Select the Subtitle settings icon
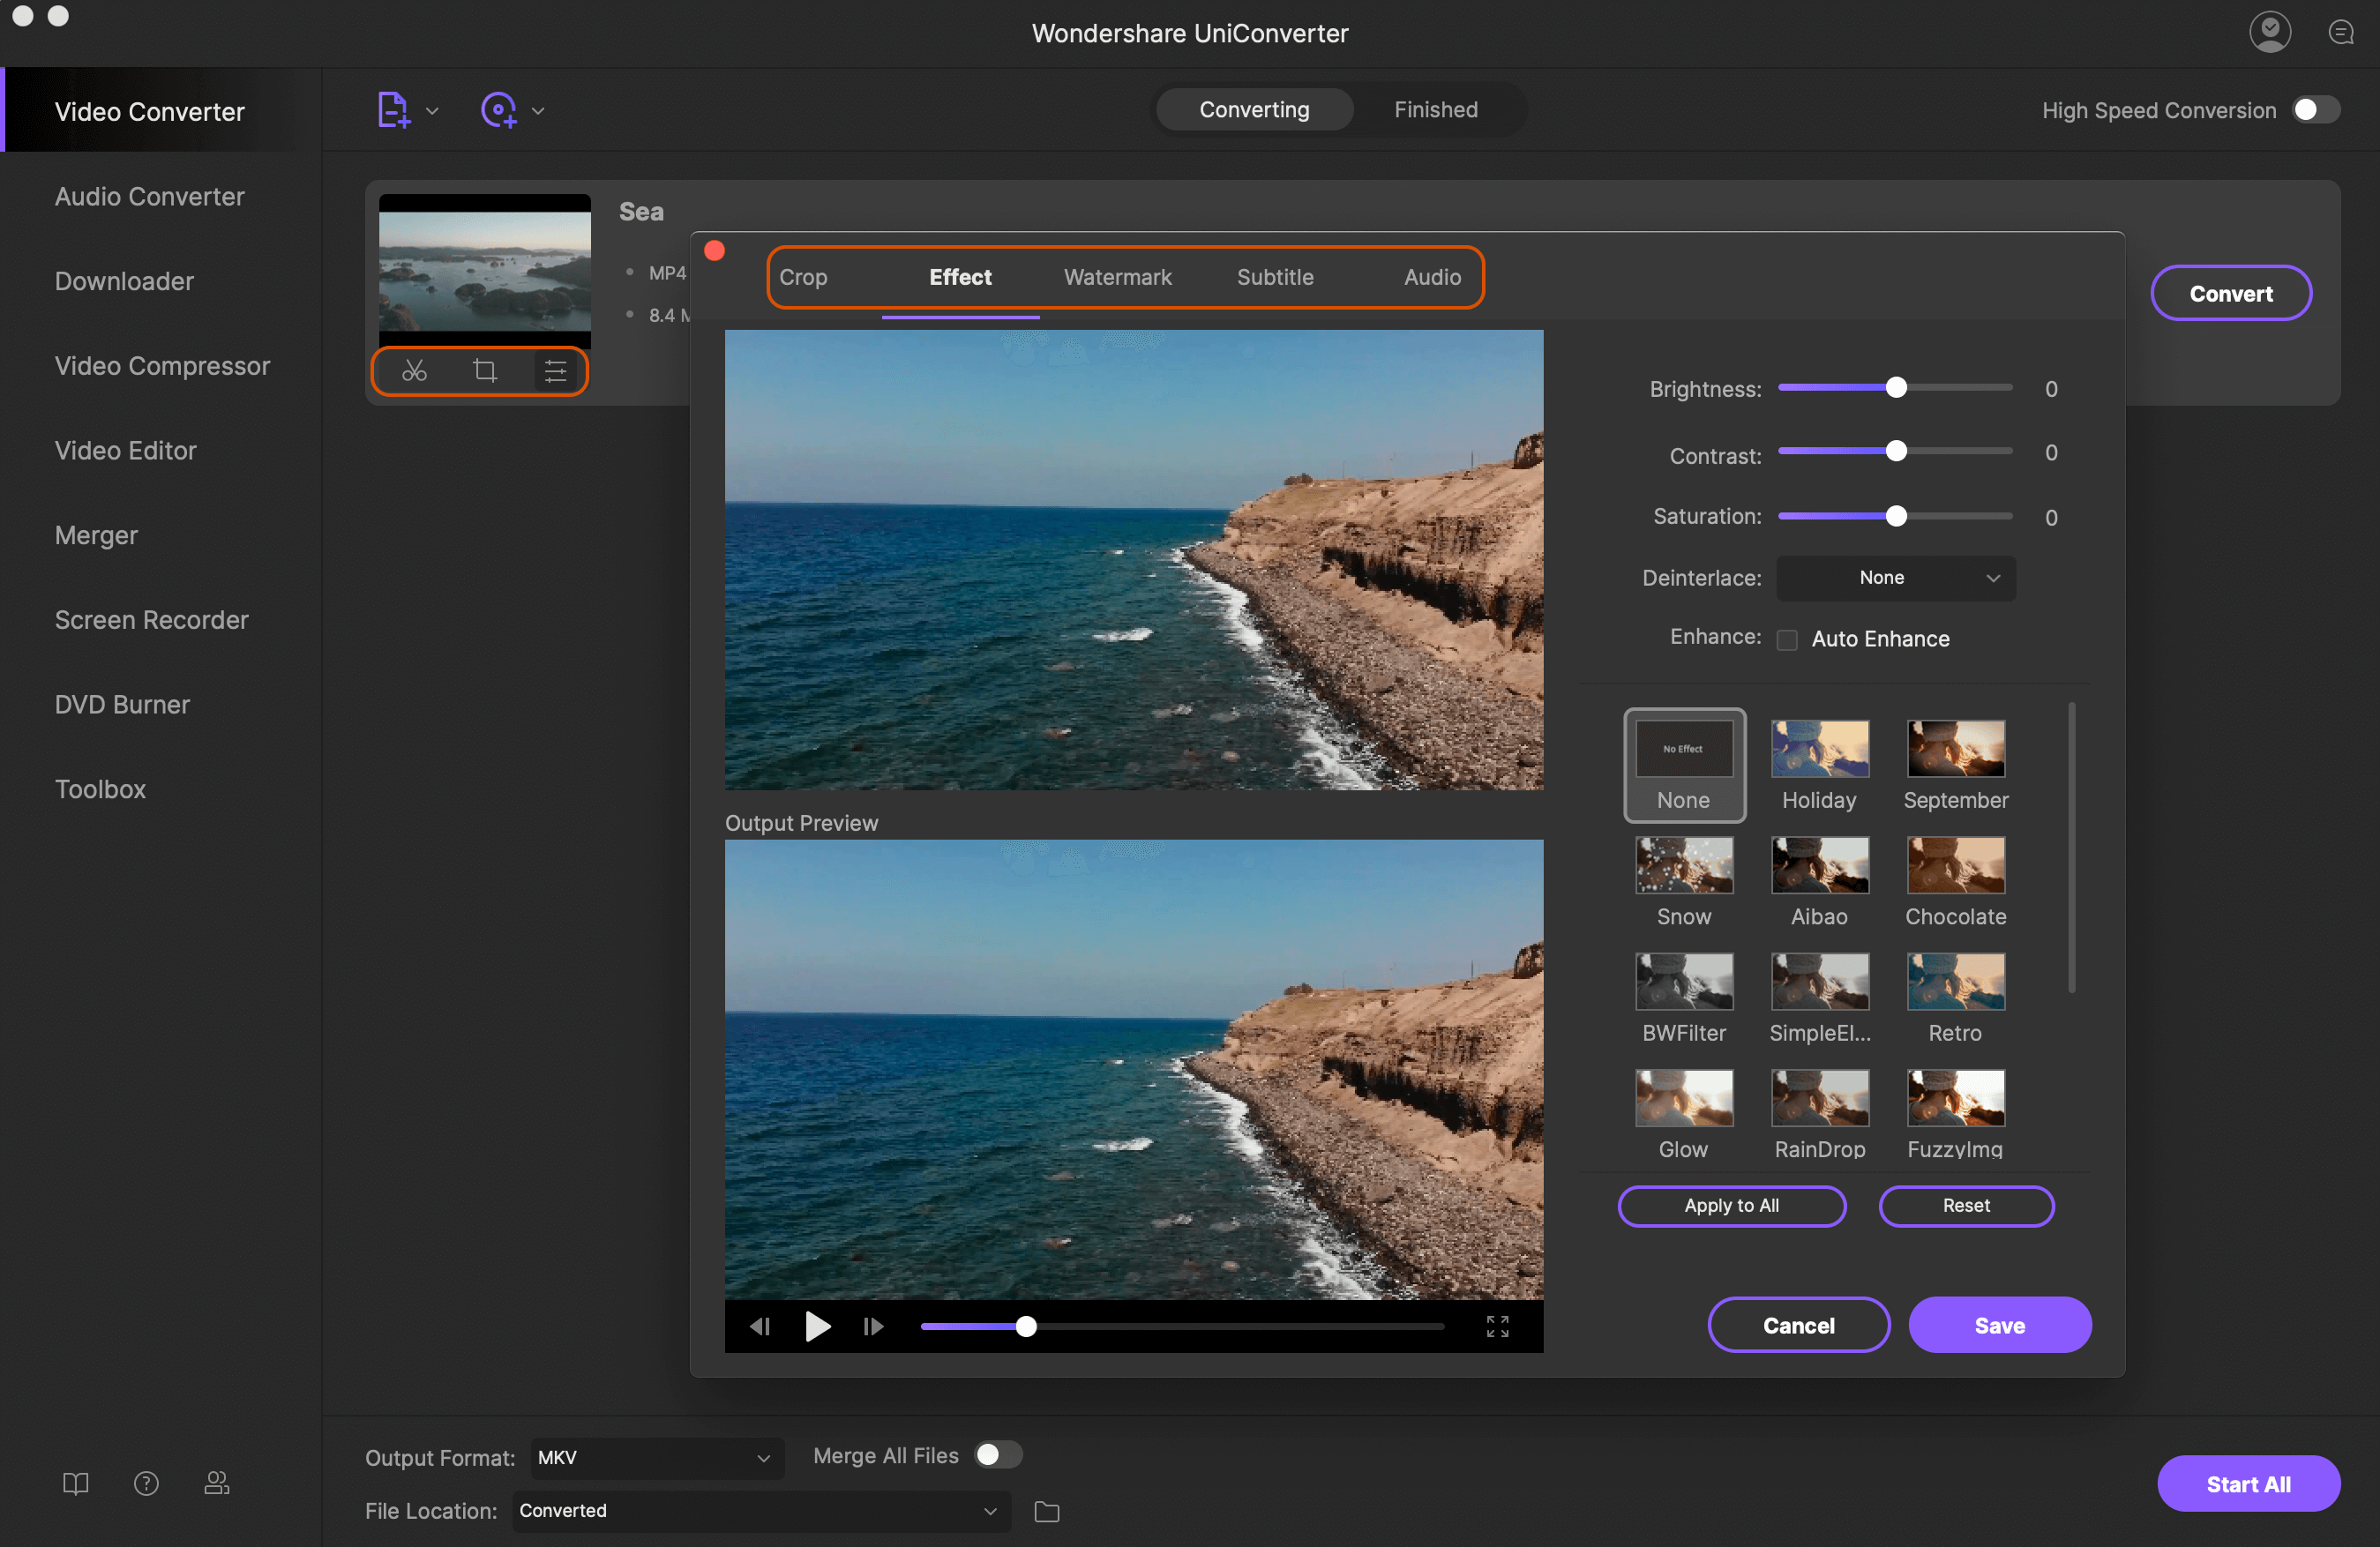2380x1547 pixels. pos(1275,274)
